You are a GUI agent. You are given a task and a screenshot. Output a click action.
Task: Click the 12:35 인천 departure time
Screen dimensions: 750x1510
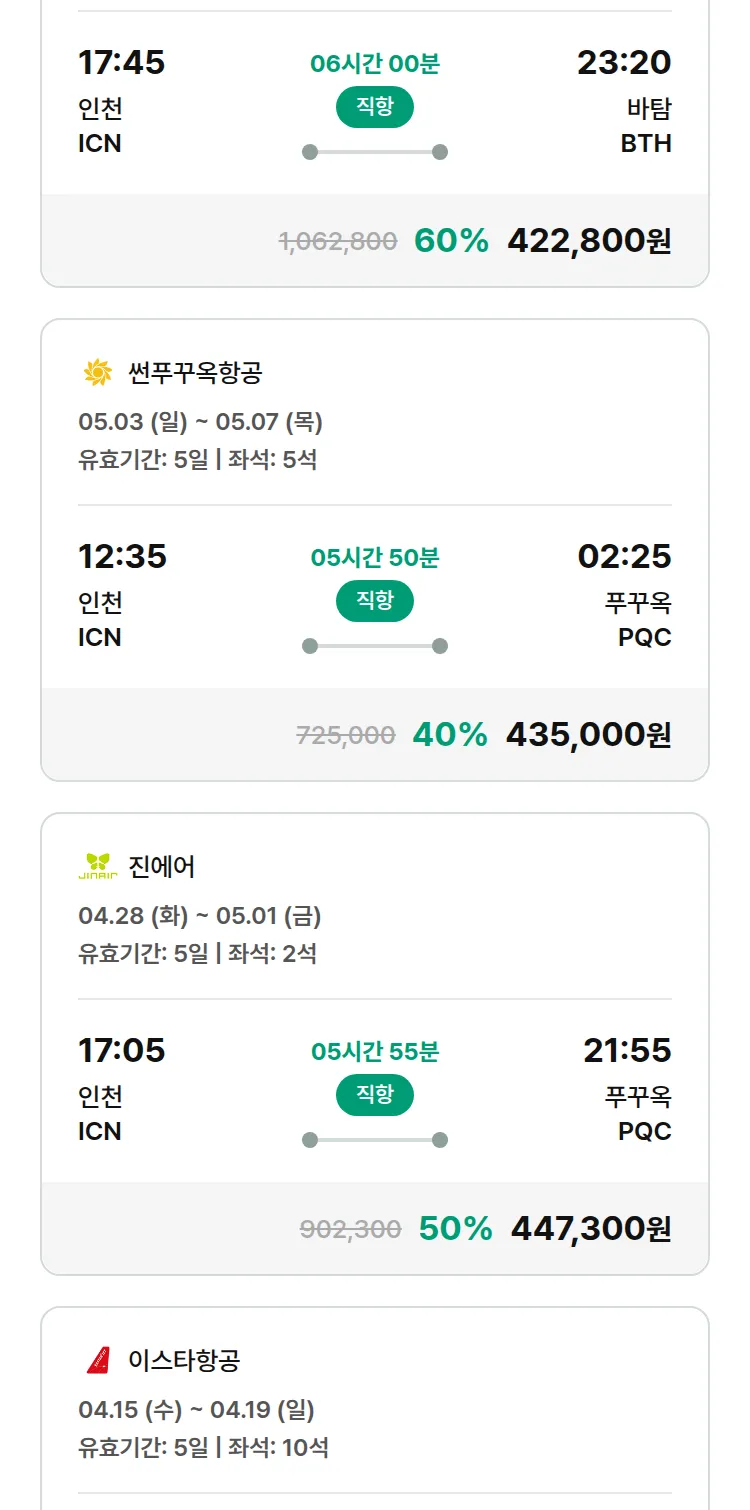pos(122,556)
